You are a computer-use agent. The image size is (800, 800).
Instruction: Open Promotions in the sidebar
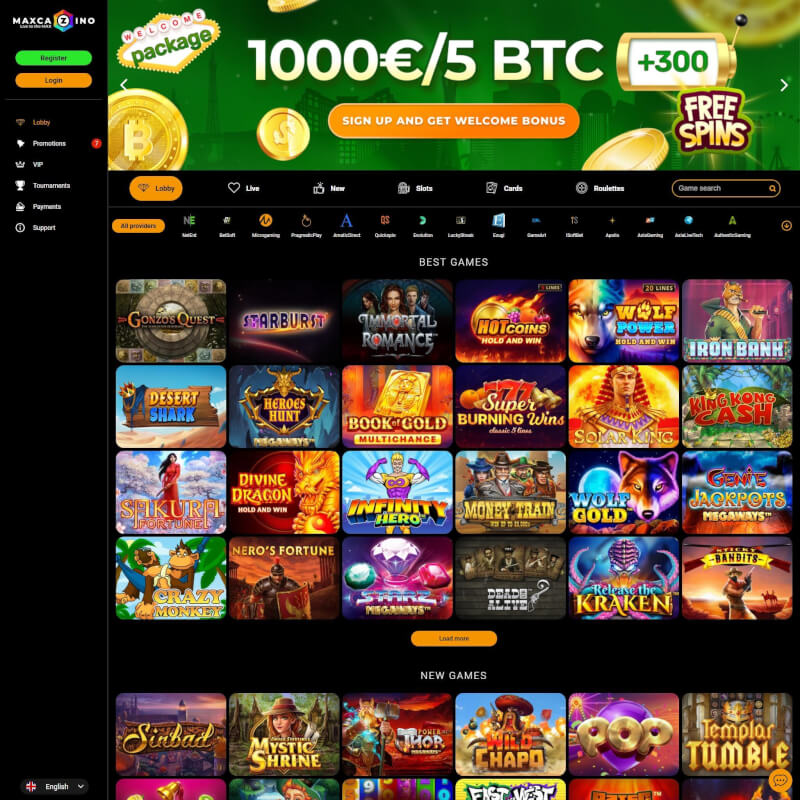tap(49, 143)
